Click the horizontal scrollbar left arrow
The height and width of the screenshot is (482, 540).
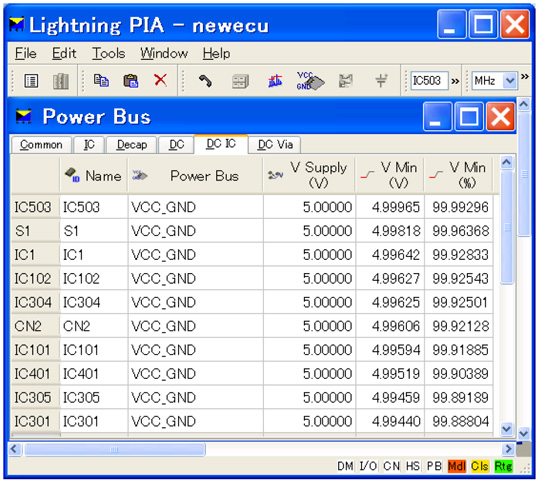(x=14, y=449)
